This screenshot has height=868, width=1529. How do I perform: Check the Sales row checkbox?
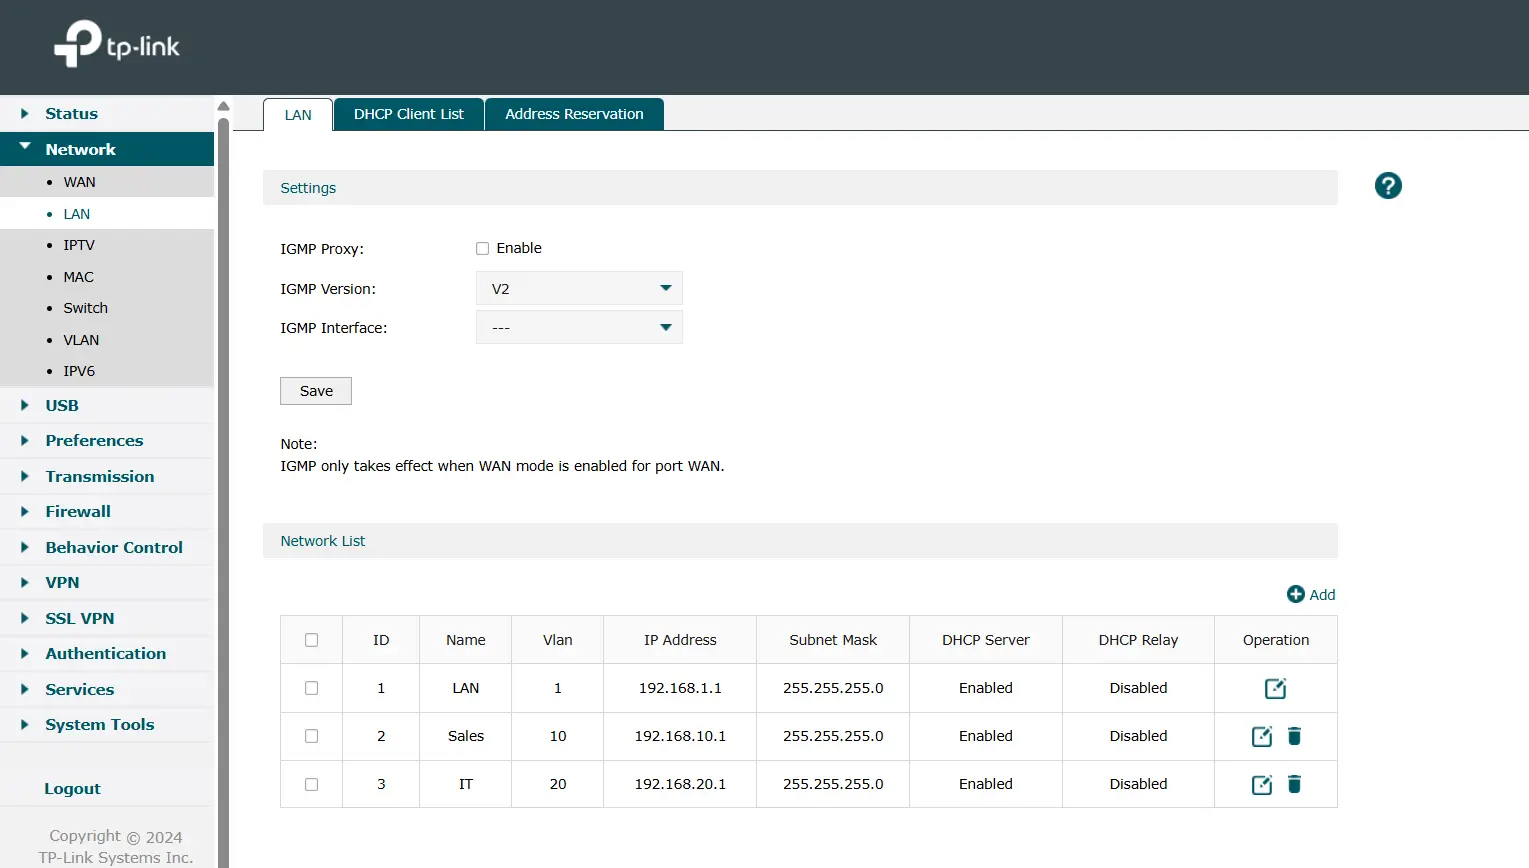(312, 736)
